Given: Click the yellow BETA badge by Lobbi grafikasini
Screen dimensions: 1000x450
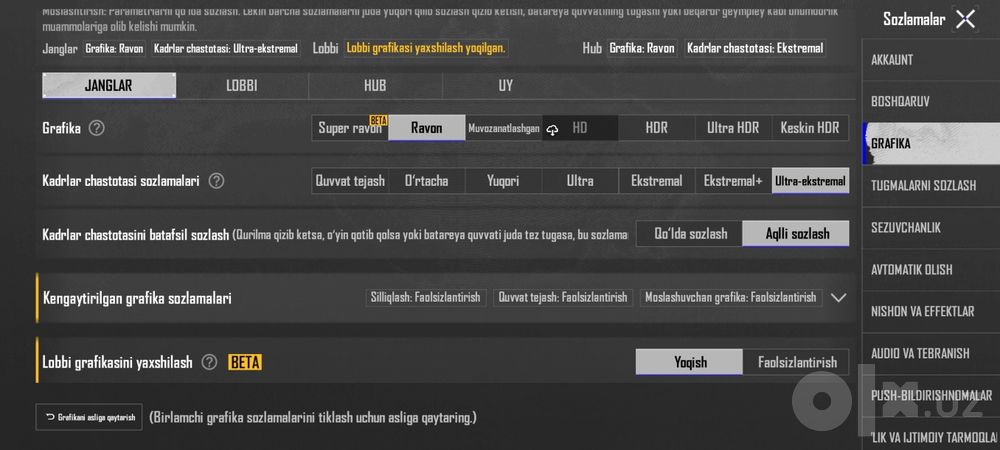Looking at the screenshot, I should coord(245,363).
